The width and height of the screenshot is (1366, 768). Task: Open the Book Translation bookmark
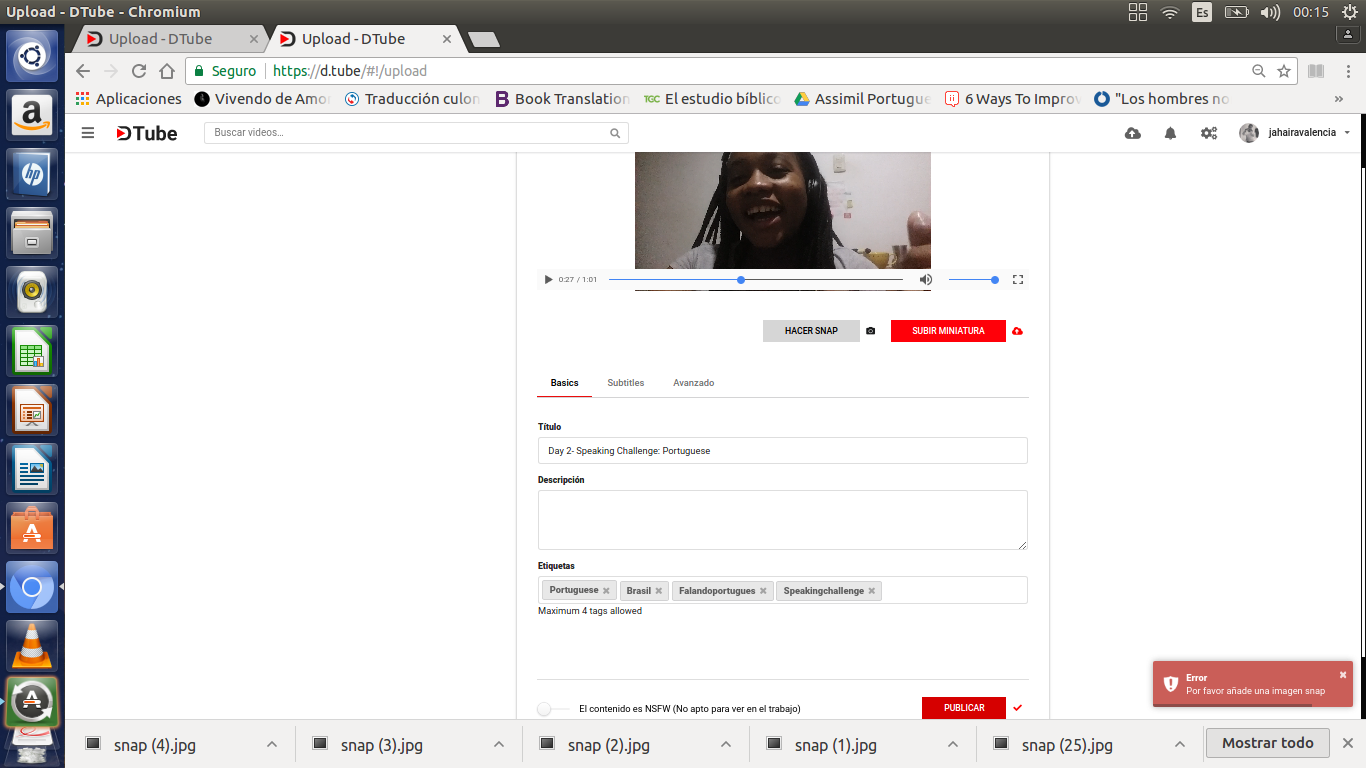tap(562, 99)
